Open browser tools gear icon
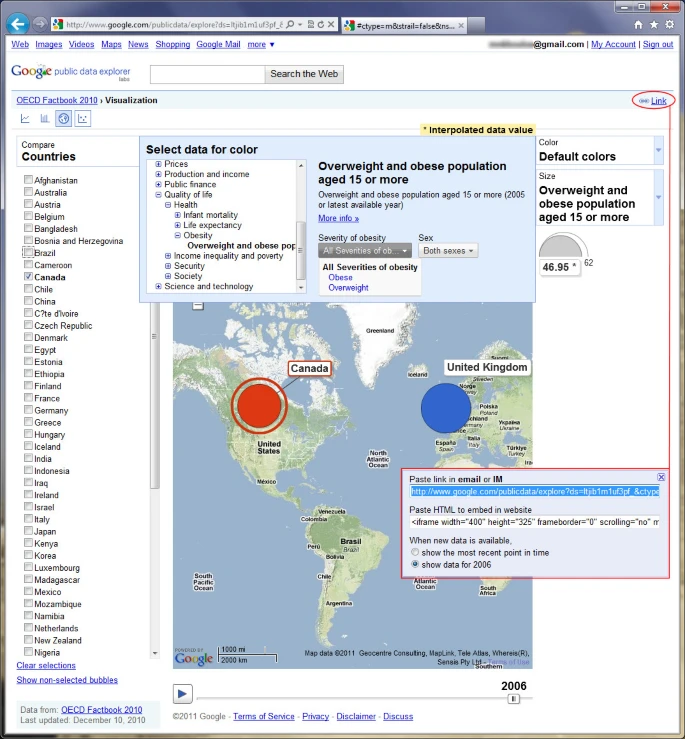The height and width of the screenshot is (739, 685). coord(669,25)
